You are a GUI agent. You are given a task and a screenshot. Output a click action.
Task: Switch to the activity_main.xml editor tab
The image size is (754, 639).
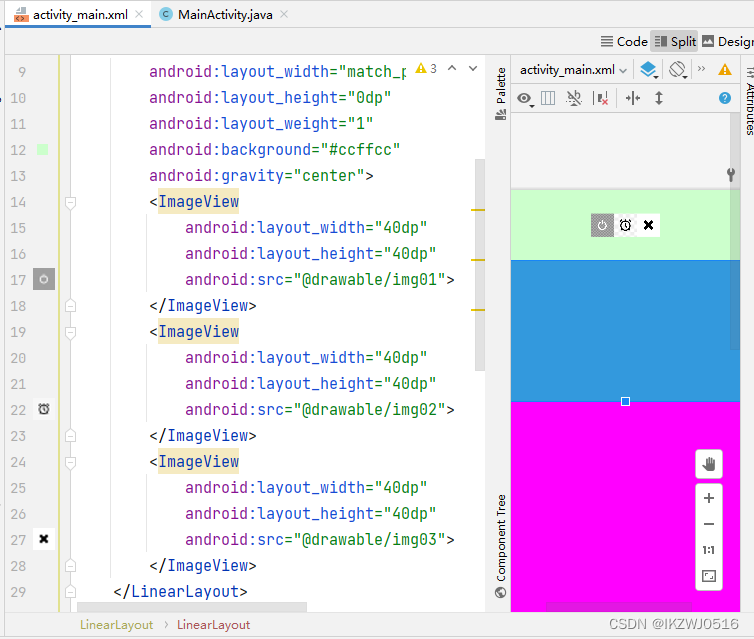pos(80,14)
